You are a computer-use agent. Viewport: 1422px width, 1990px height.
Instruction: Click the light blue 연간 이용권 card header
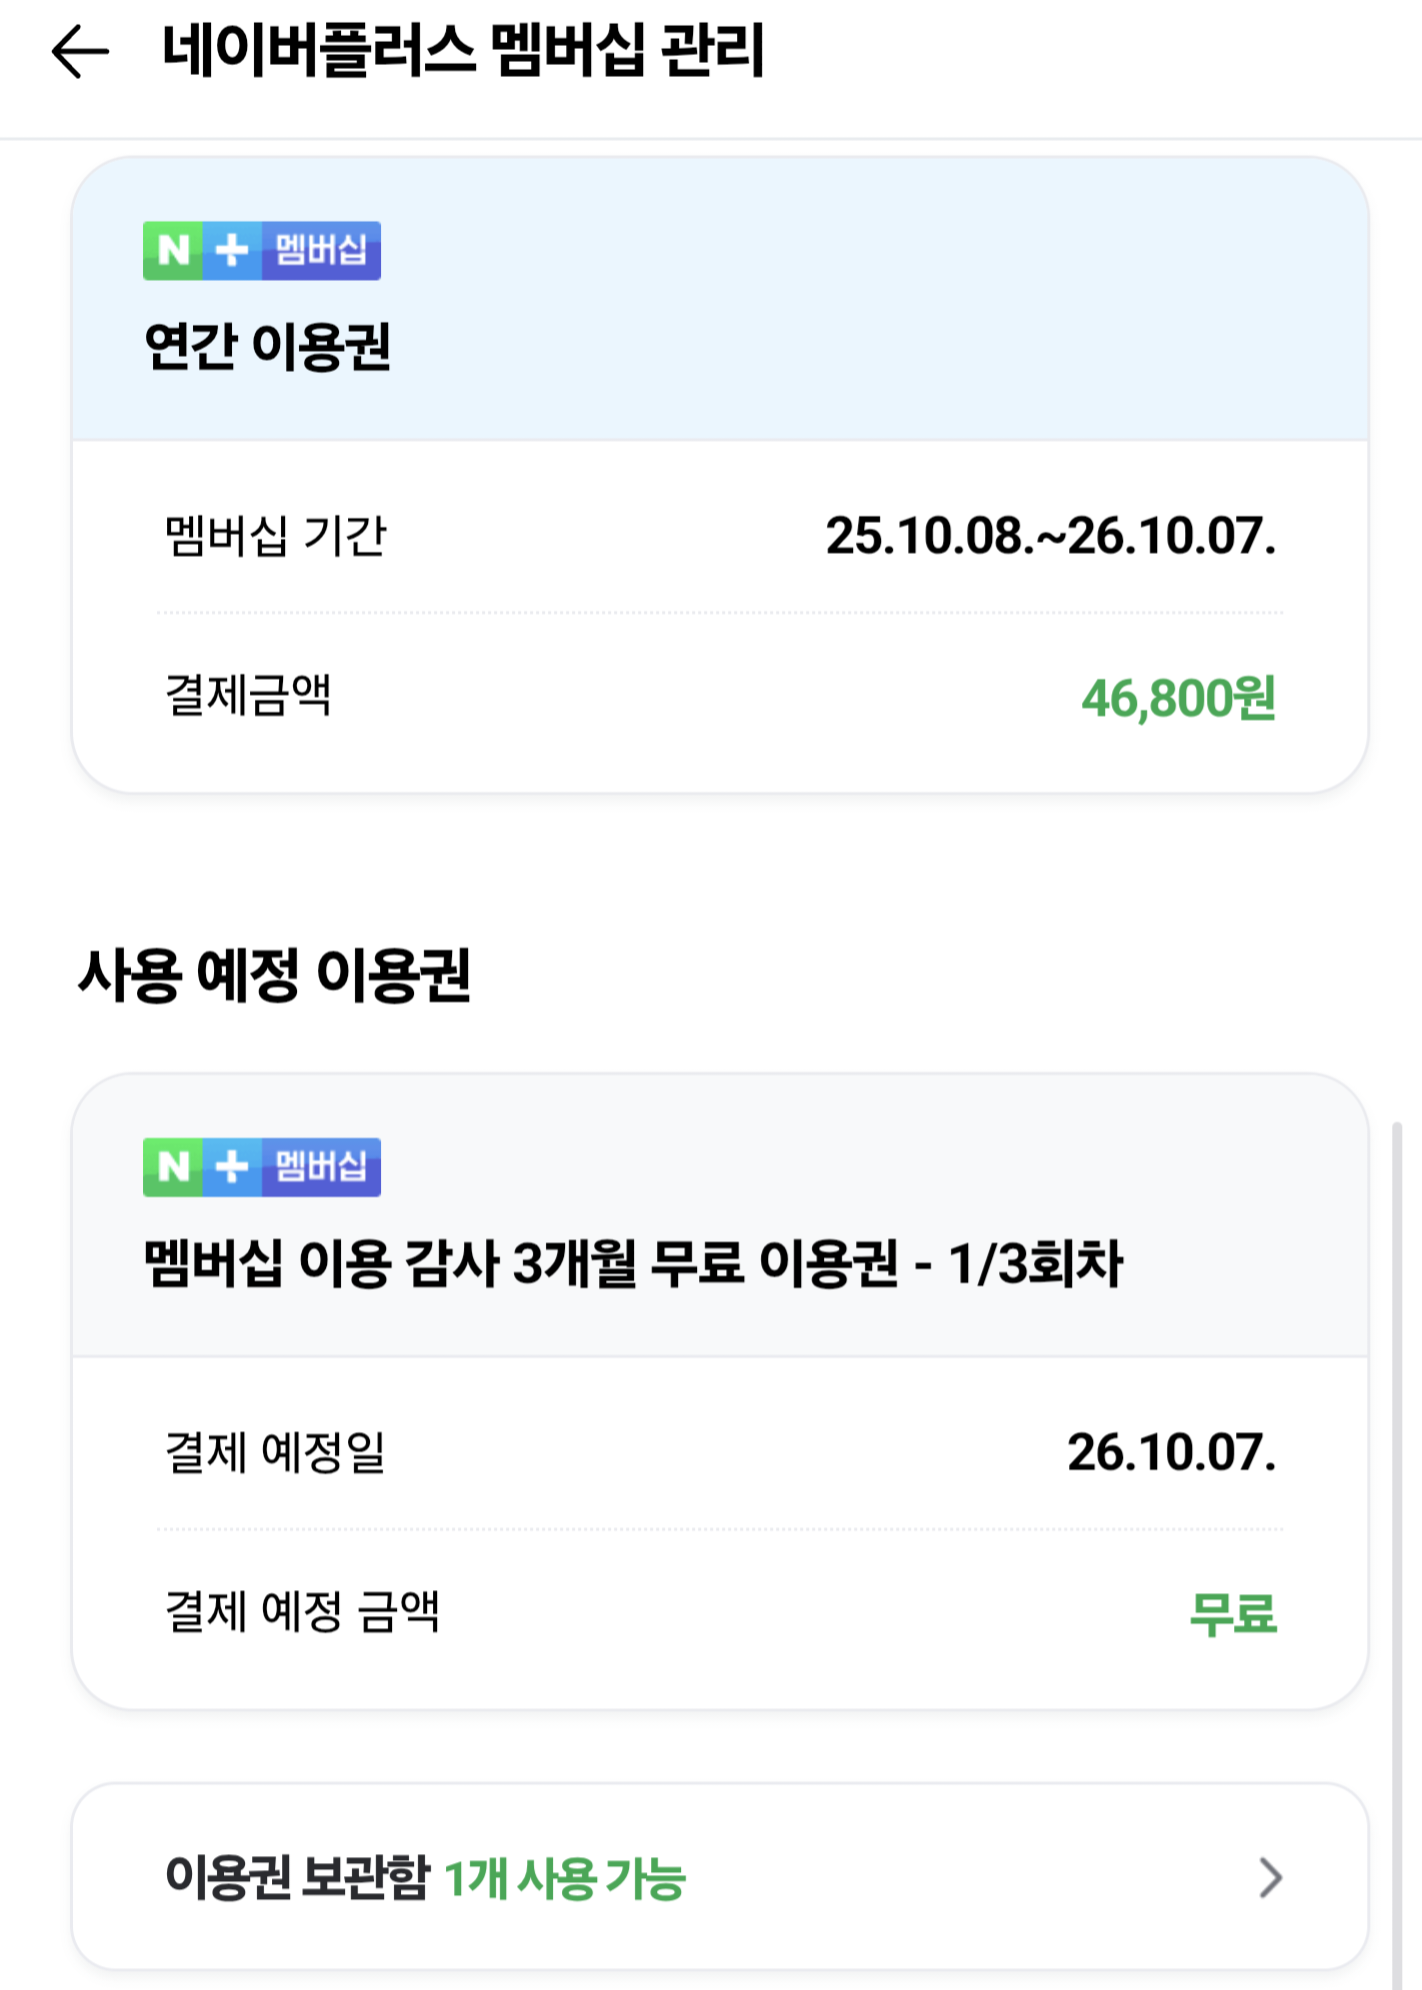click(720, 299)
